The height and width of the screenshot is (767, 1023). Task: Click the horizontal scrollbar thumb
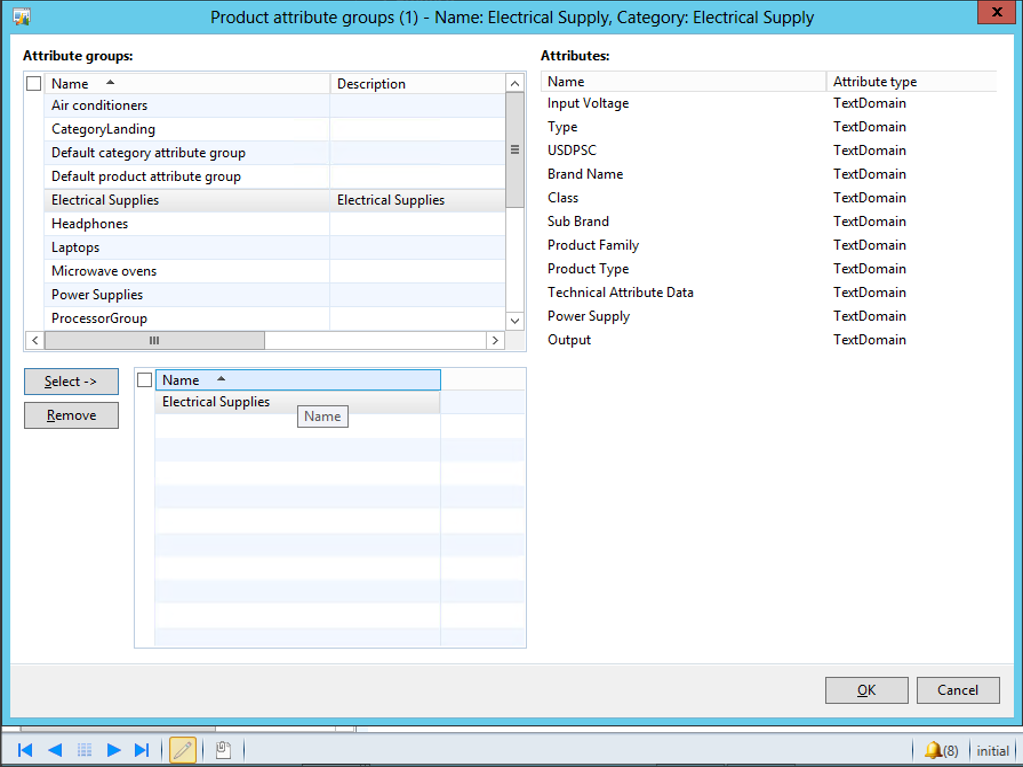tap(154, 341)
